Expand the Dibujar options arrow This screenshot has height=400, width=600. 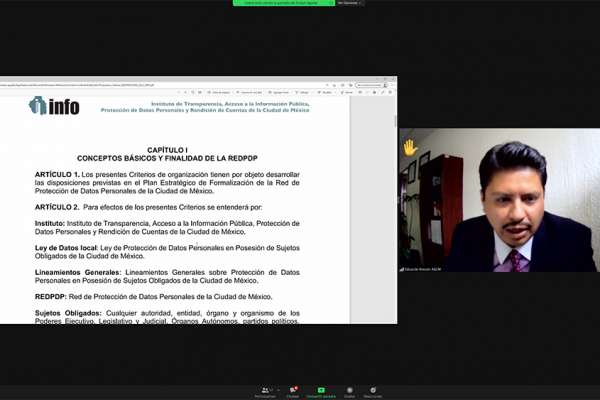(313, 92)
